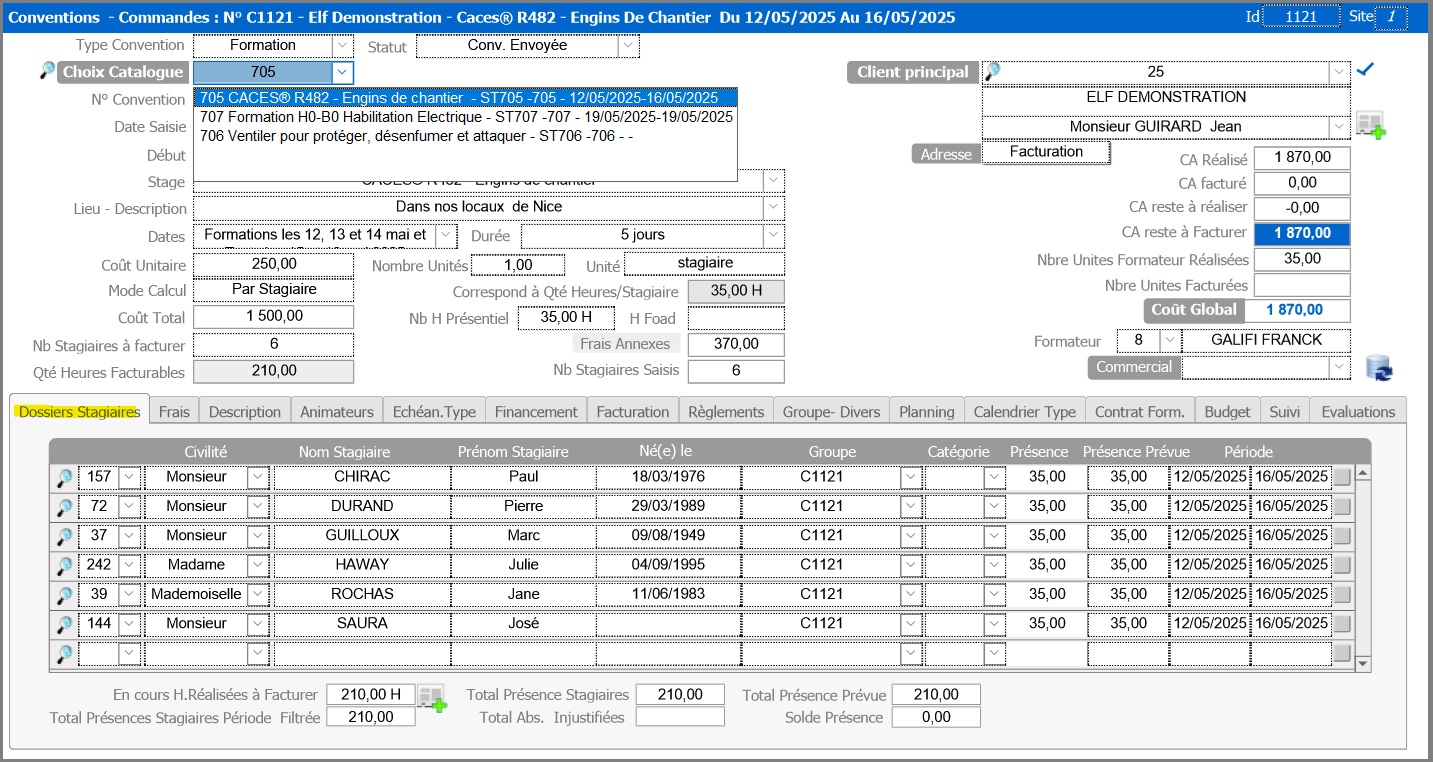This screenshot has height=762, width=1433.
Task: Open the Evaluations tab
Action: [x=1358, y=411]
